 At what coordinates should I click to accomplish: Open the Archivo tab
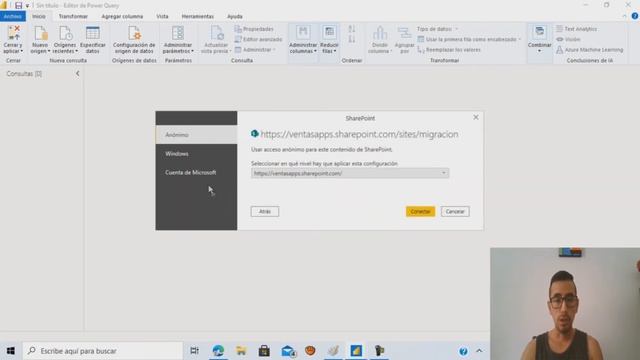(13, 16)
